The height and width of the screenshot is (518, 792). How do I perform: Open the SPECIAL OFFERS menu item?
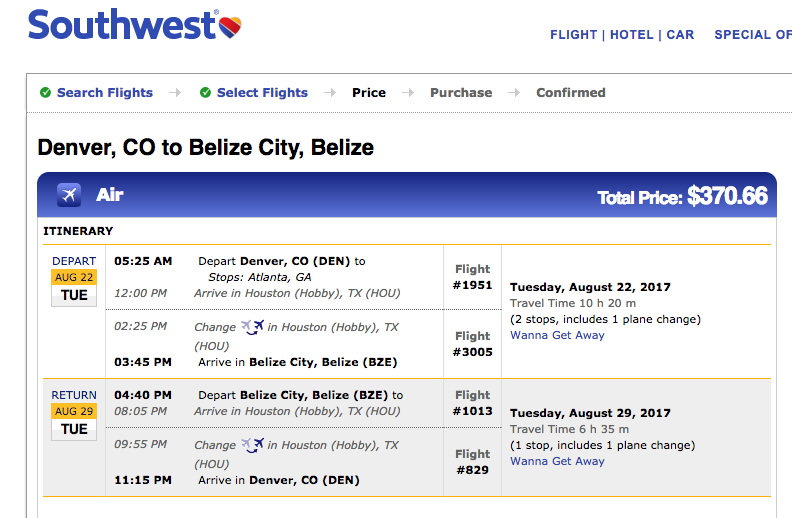(753, 35)
